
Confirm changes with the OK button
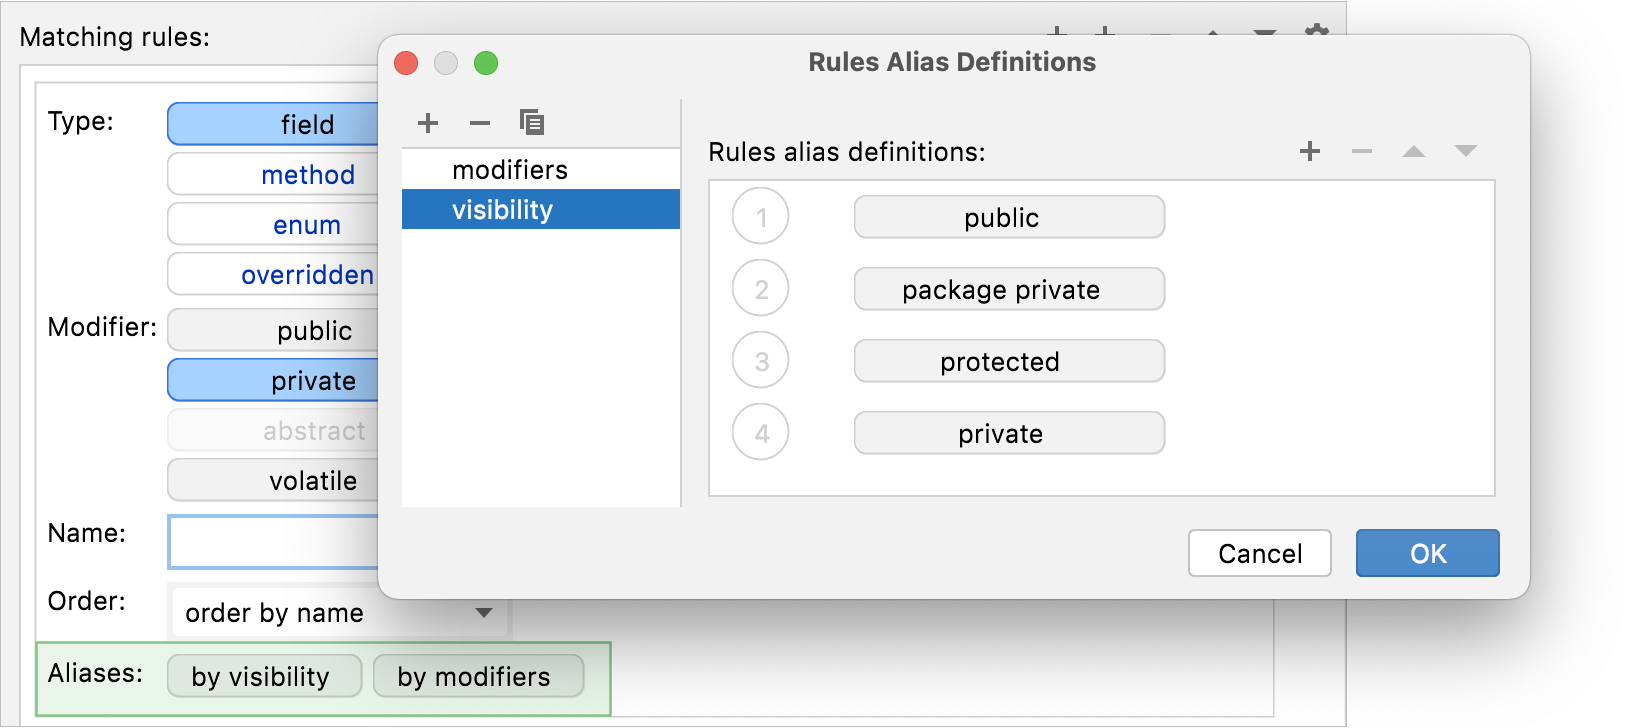coord(1427,553)
